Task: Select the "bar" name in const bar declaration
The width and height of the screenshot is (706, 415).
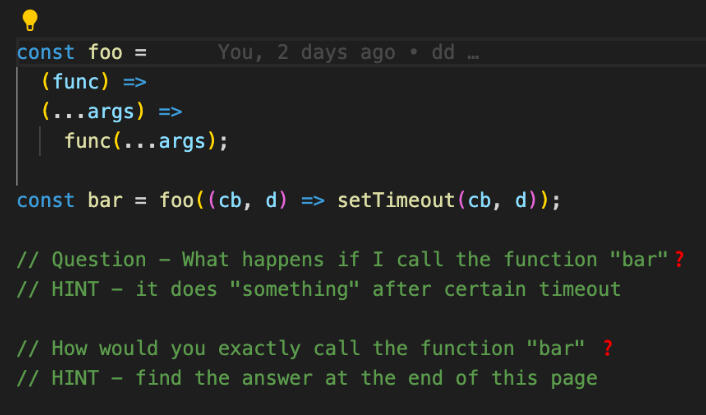Action: click(x=105, y=200)
